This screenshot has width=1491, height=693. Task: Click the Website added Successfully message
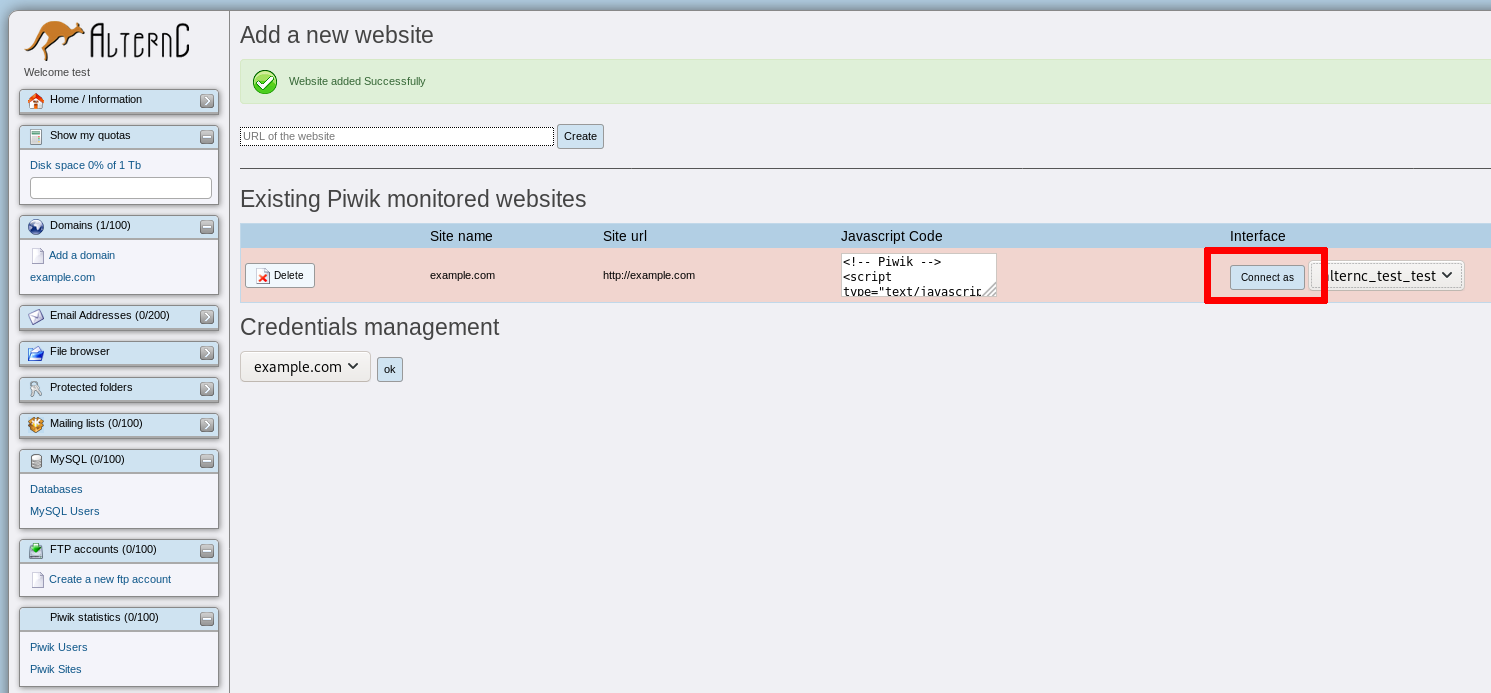click(x=357, y=82)
